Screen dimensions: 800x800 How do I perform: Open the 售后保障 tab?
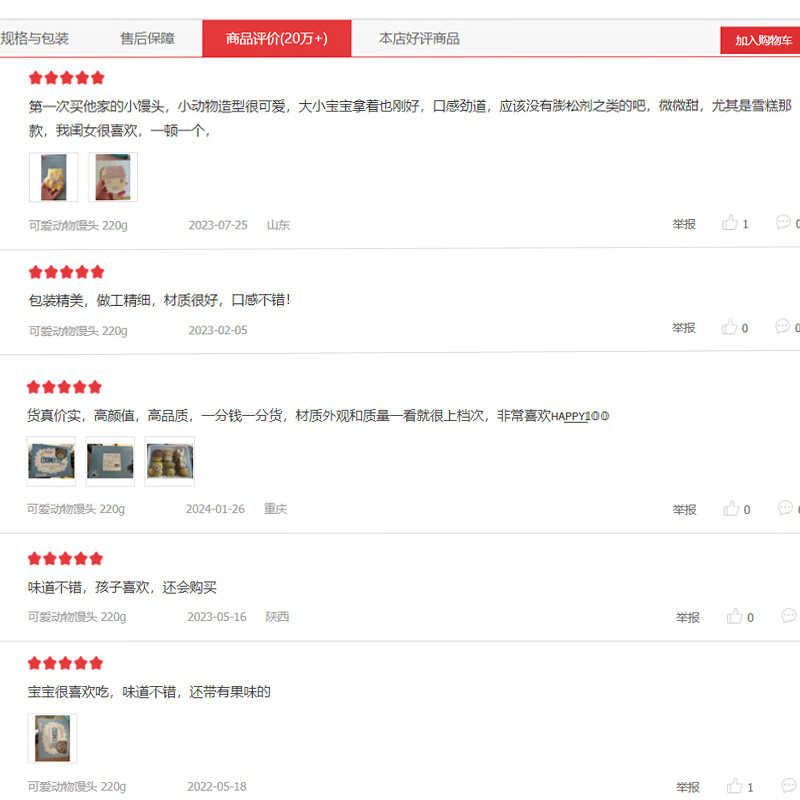point(147,38)
